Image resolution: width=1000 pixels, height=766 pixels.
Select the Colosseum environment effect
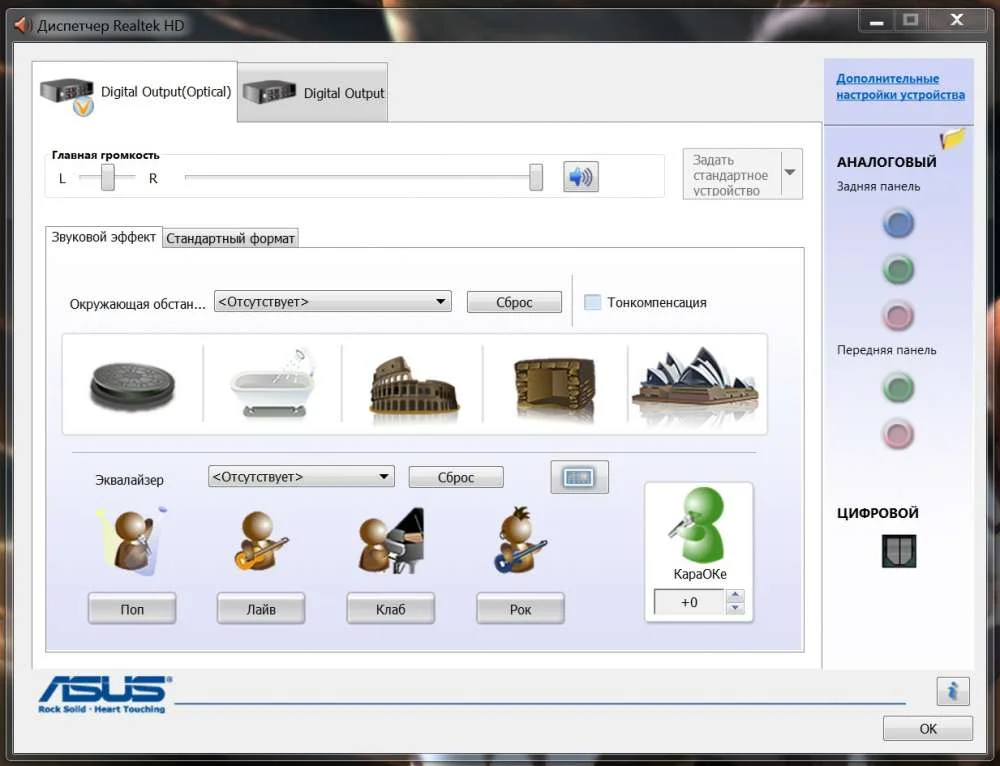pyautogui.click(x=413, y=386)
